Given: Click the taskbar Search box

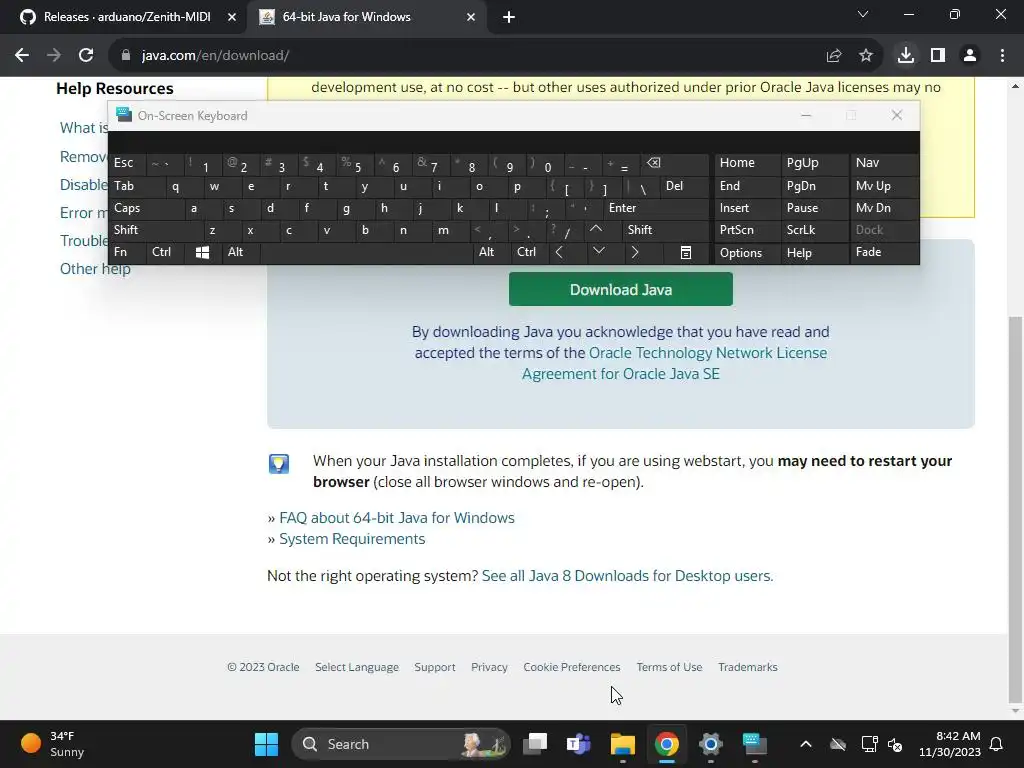Looking at the screenshot, I should click(400, 744).
